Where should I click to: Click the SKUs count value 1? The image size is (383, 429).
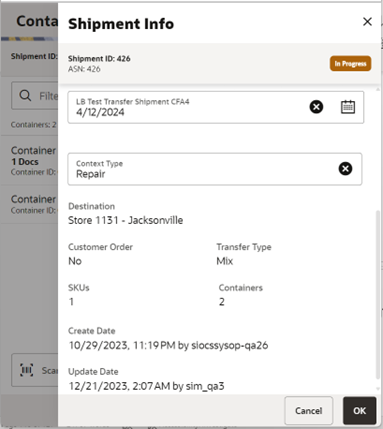click(x=71, y=302)
